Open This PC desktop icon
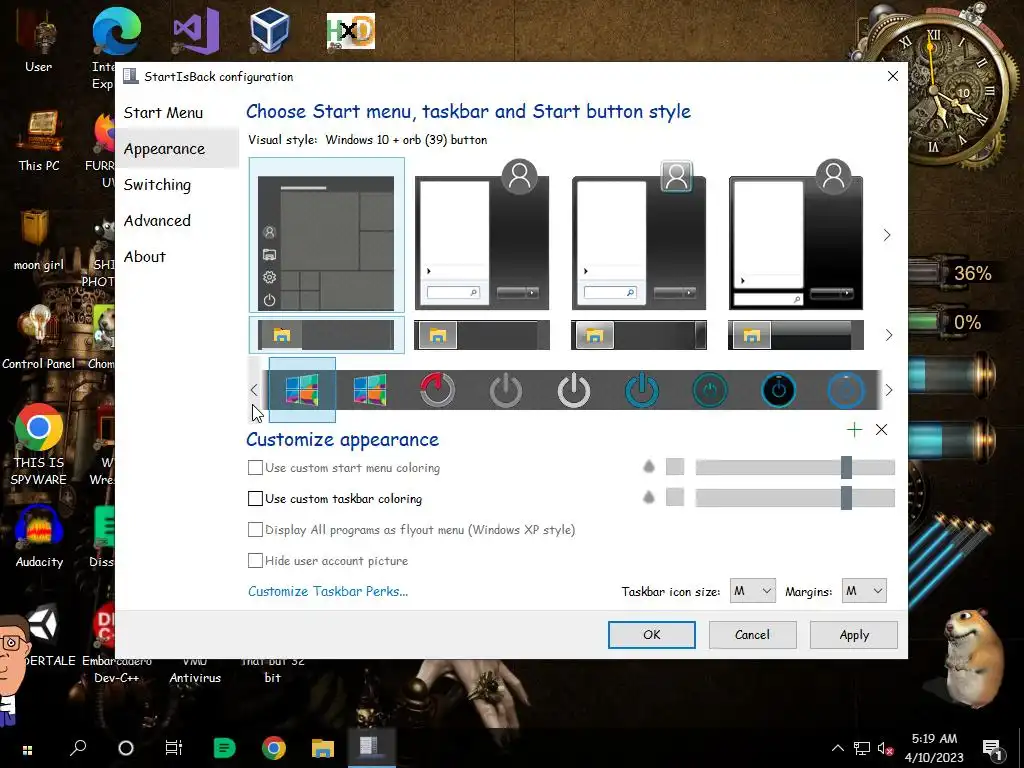The image size is (1024, 768). pyautogui.click(x=39, y=141)
